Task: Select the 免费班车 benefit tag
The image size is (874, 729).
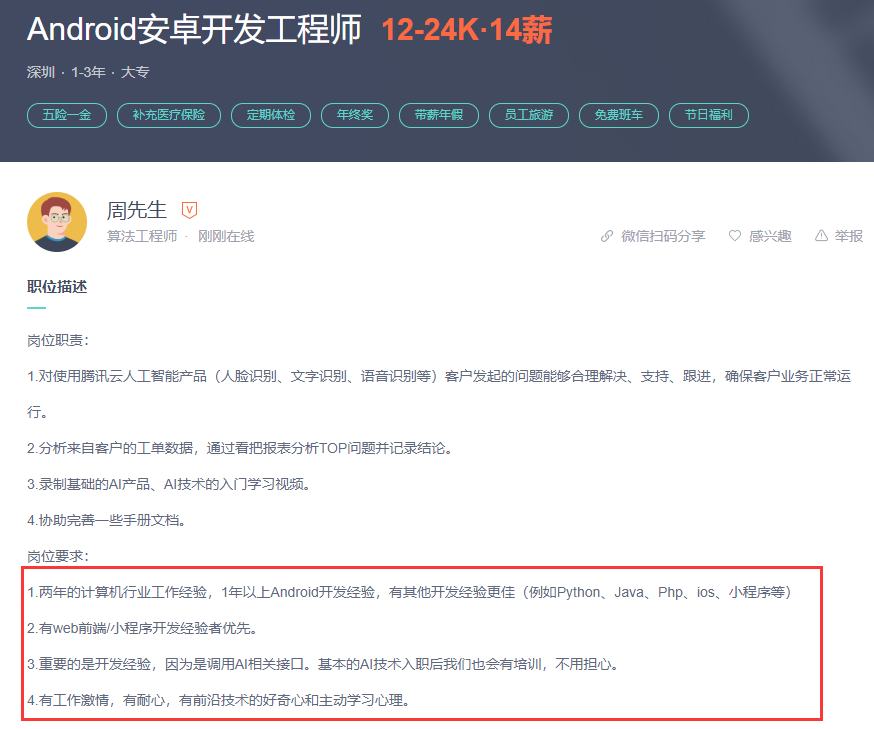Action: pyautogui.click(x=619, y=115)
